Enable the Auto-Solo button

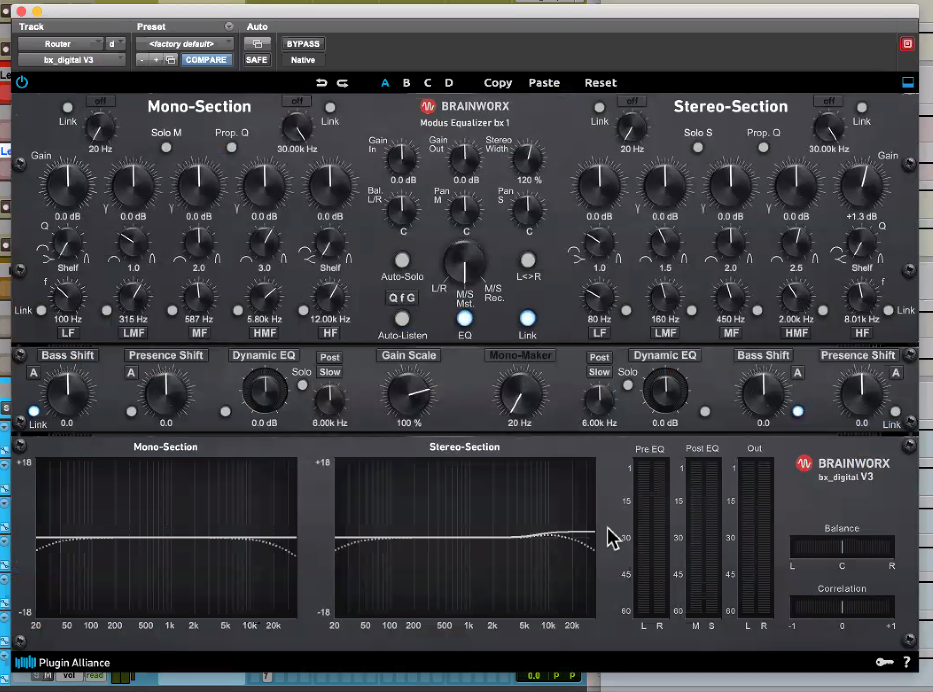[x=402, y=260]
